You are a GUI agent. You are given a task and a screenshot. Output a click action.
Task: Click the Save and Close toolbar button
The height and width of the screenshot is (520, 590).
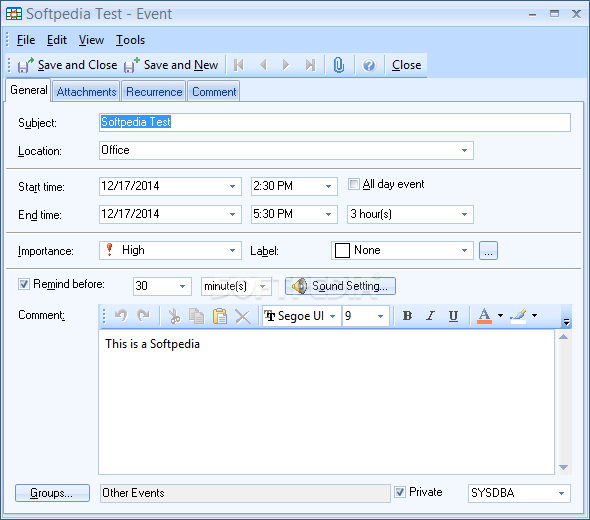coord(68,65)
